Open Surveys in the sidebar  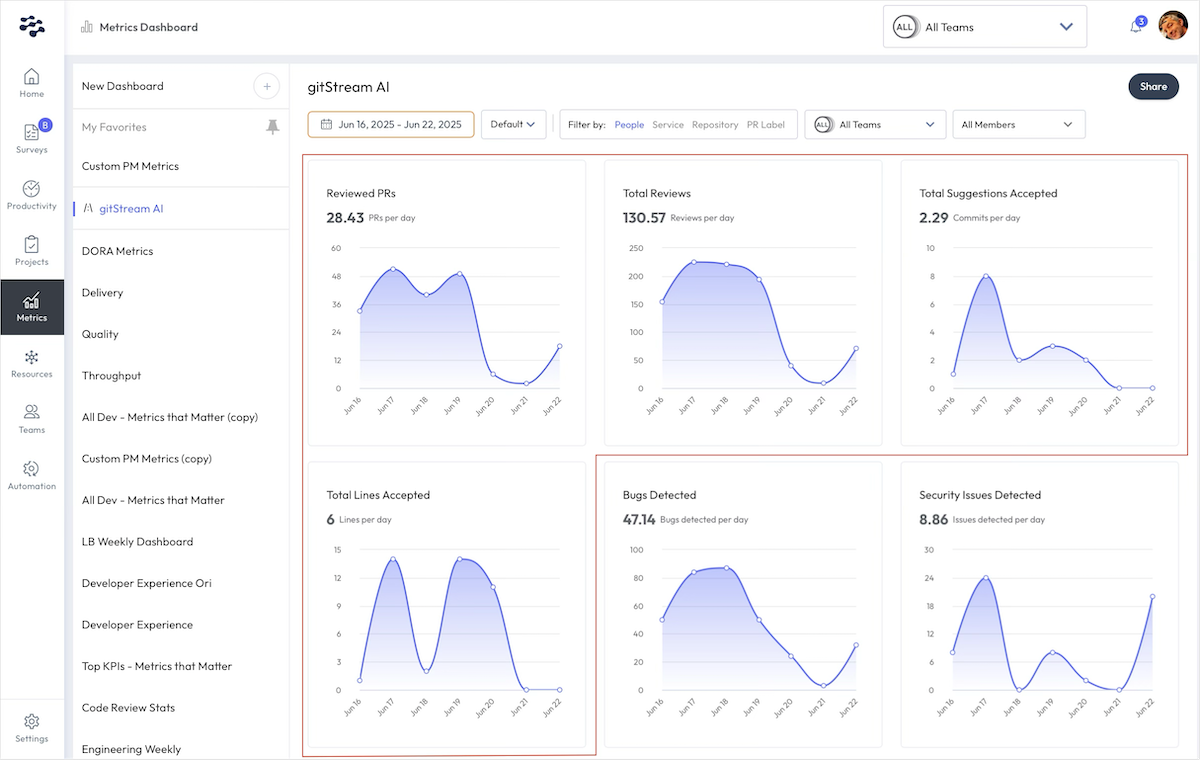pyautogui.click(x=32, y=139)
